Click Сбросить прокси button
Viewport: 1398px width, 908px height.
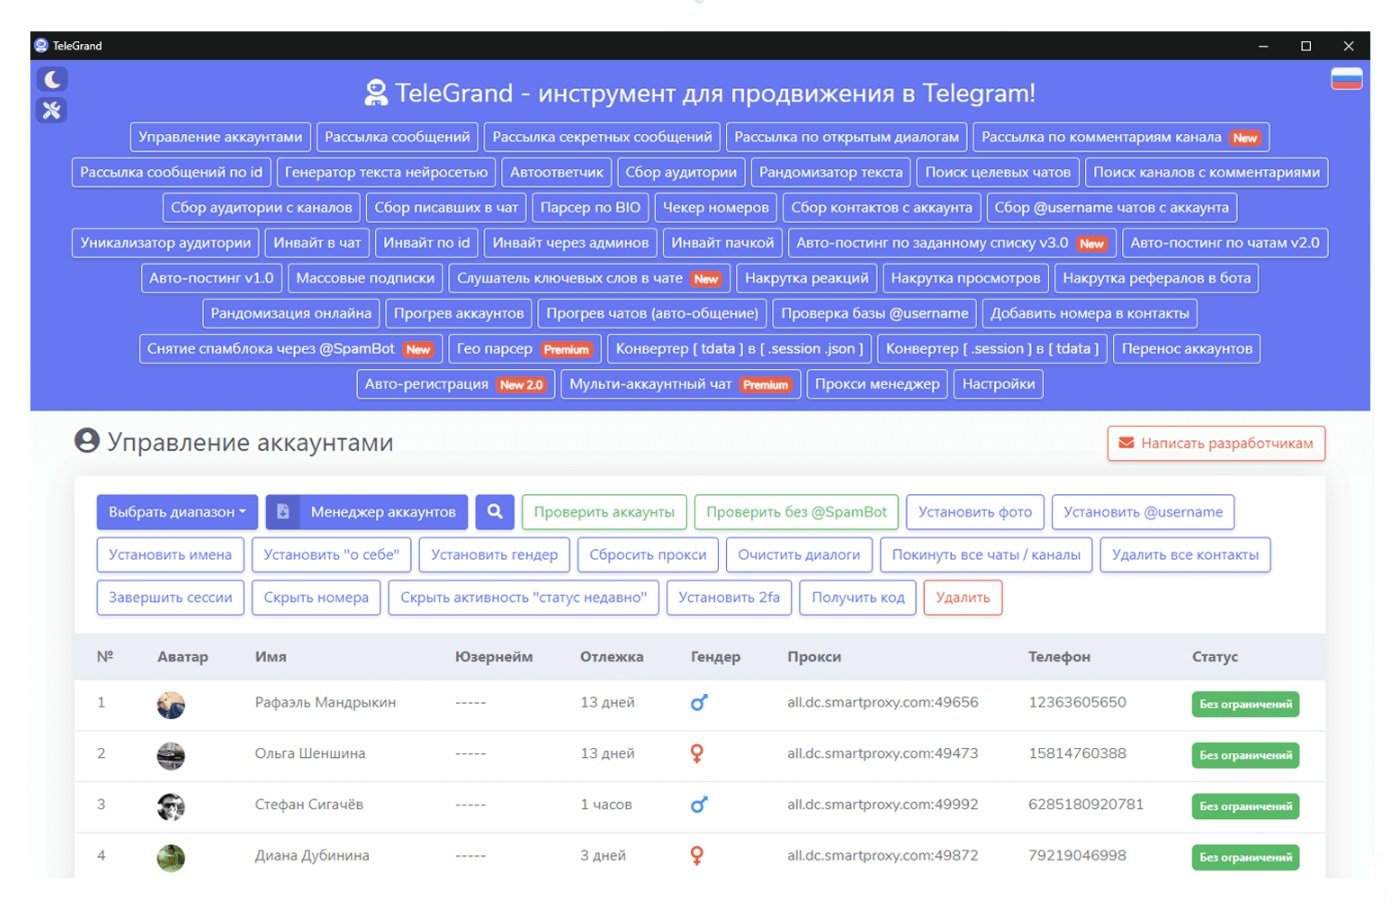(648, 555)
